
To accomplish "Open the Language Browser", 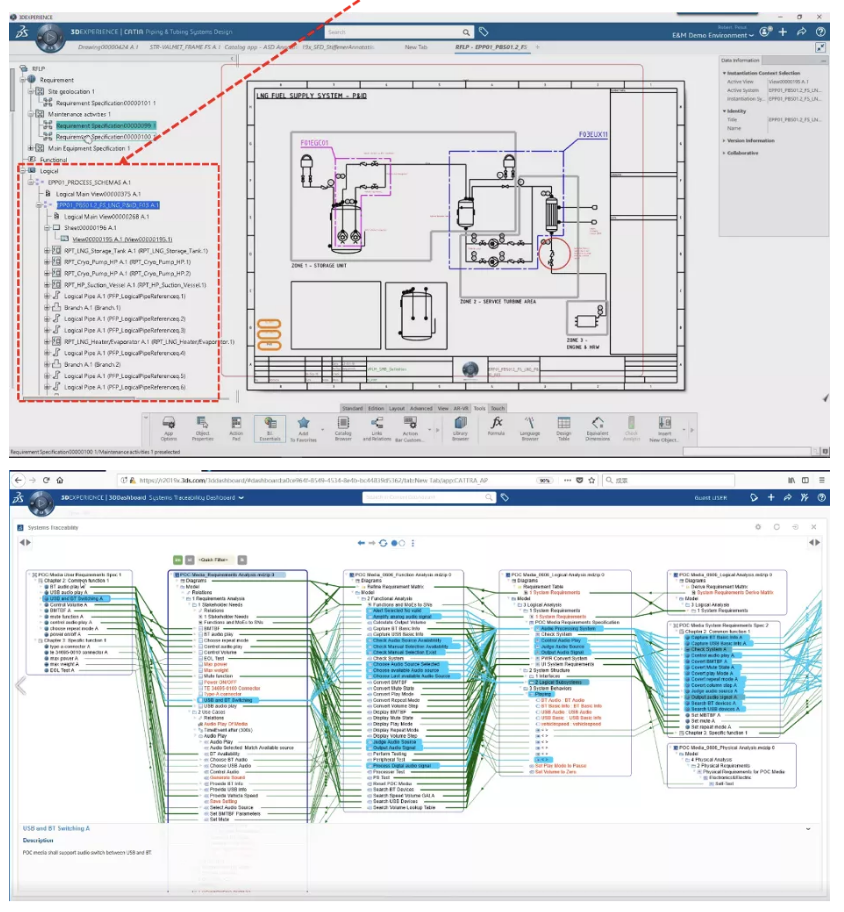I will click(529, 429).
